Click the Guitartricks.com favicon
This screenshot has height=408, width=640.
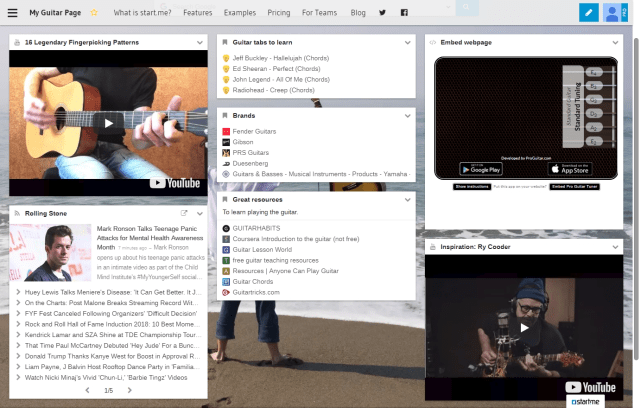click(226, 292)
